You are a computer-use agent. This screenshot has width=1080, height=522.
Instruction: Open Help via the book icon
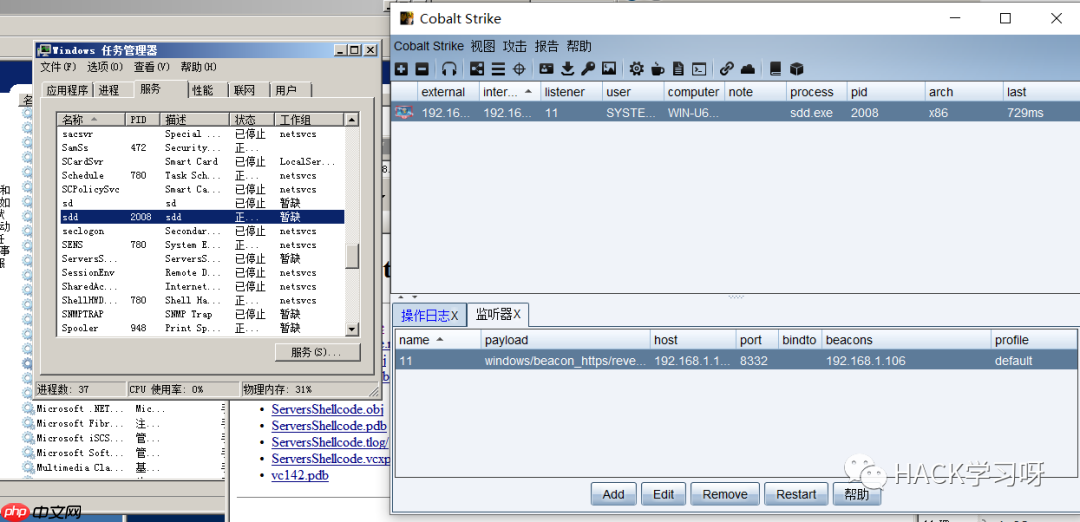point(776,69)
